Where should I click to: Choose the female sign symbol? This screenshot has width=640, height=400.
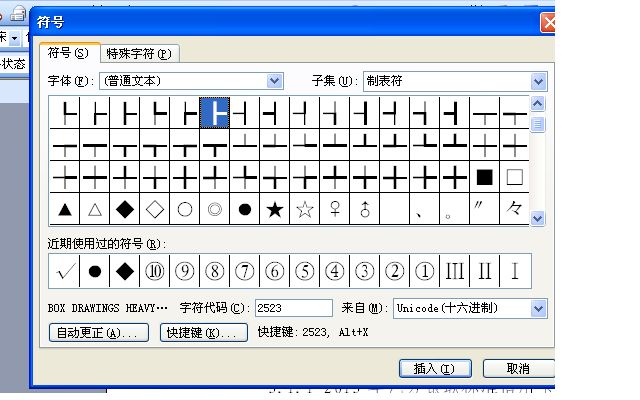tap(335, 209)
